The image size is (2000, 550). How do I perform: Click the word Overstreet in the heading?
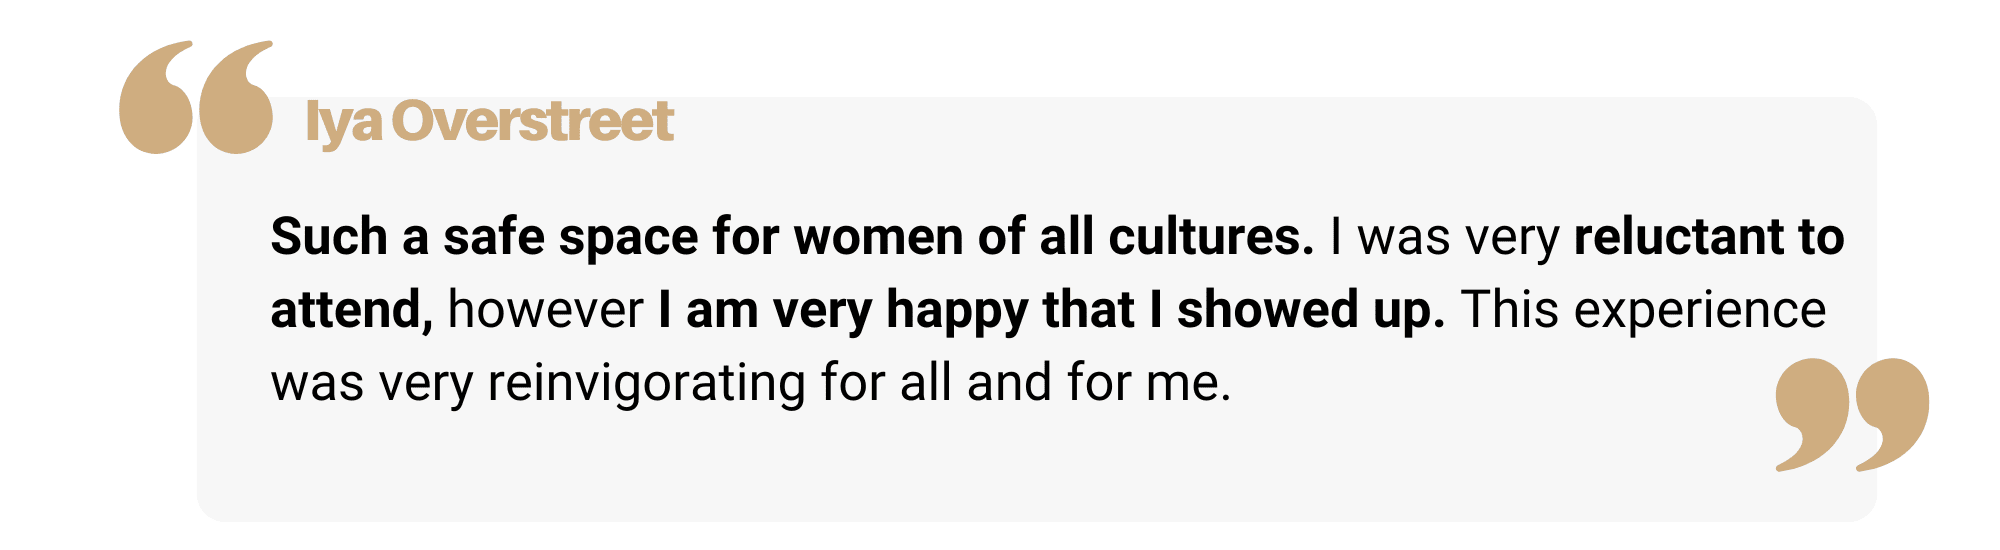pos(532,121)
